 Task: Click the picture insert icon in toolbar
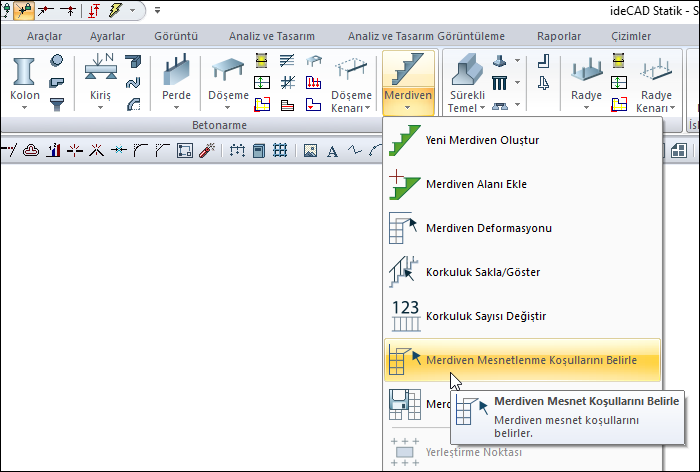[310, 151]
